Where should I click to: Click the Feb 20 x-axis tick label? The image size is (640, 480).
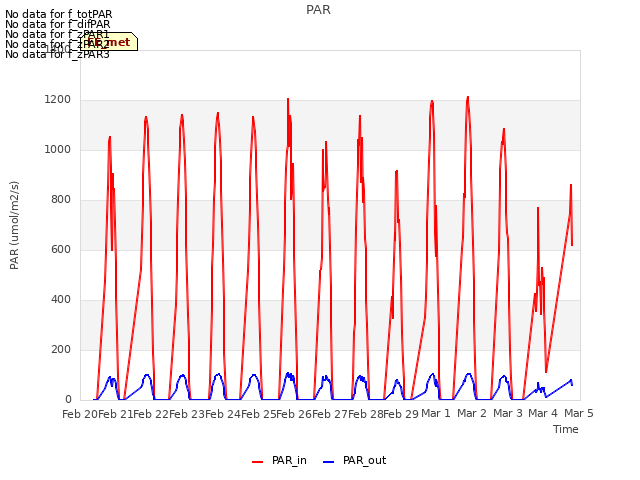pos(80,414)
